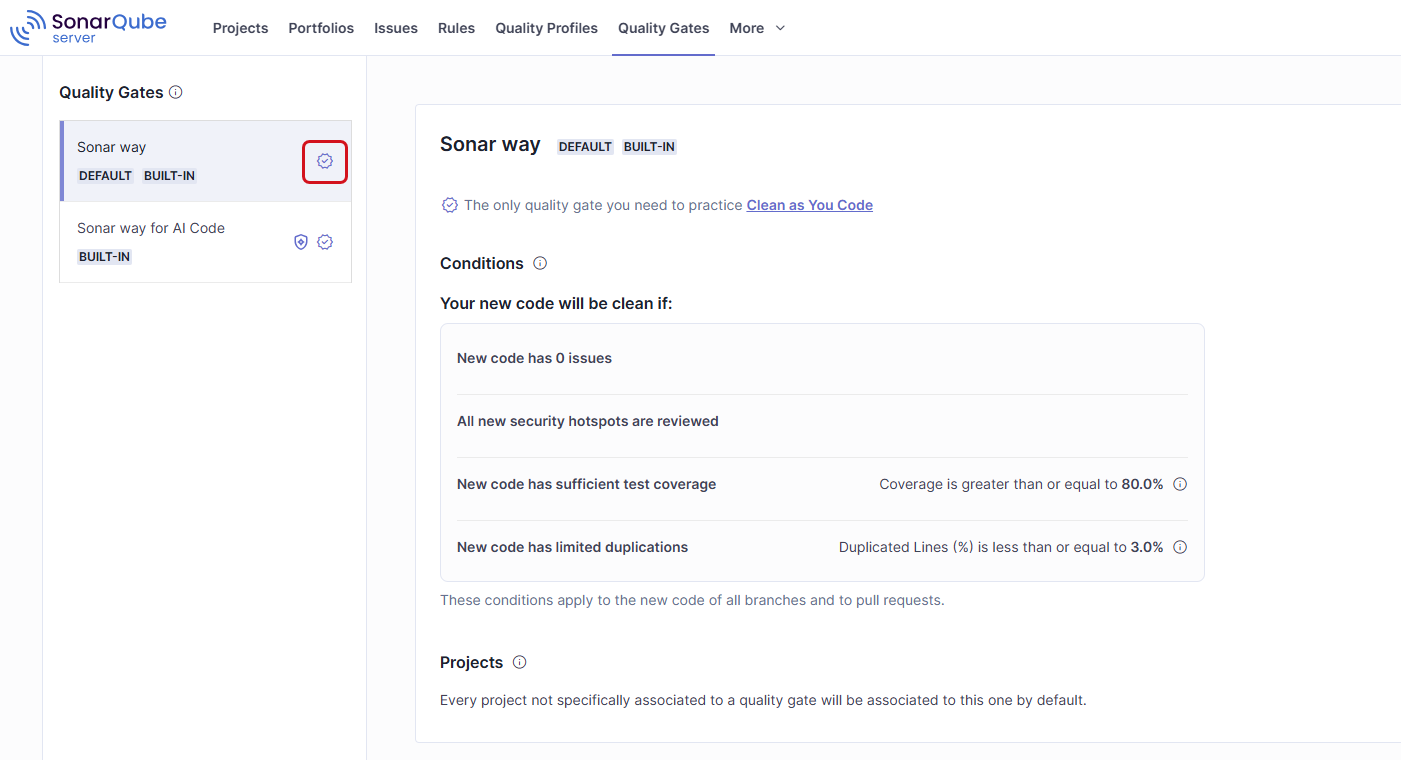Image resolution: width=1401 pixels, height=760 pixels.
Task: Click verified badge on Sonar way for AI Code
Action: (x=325, y=242)
